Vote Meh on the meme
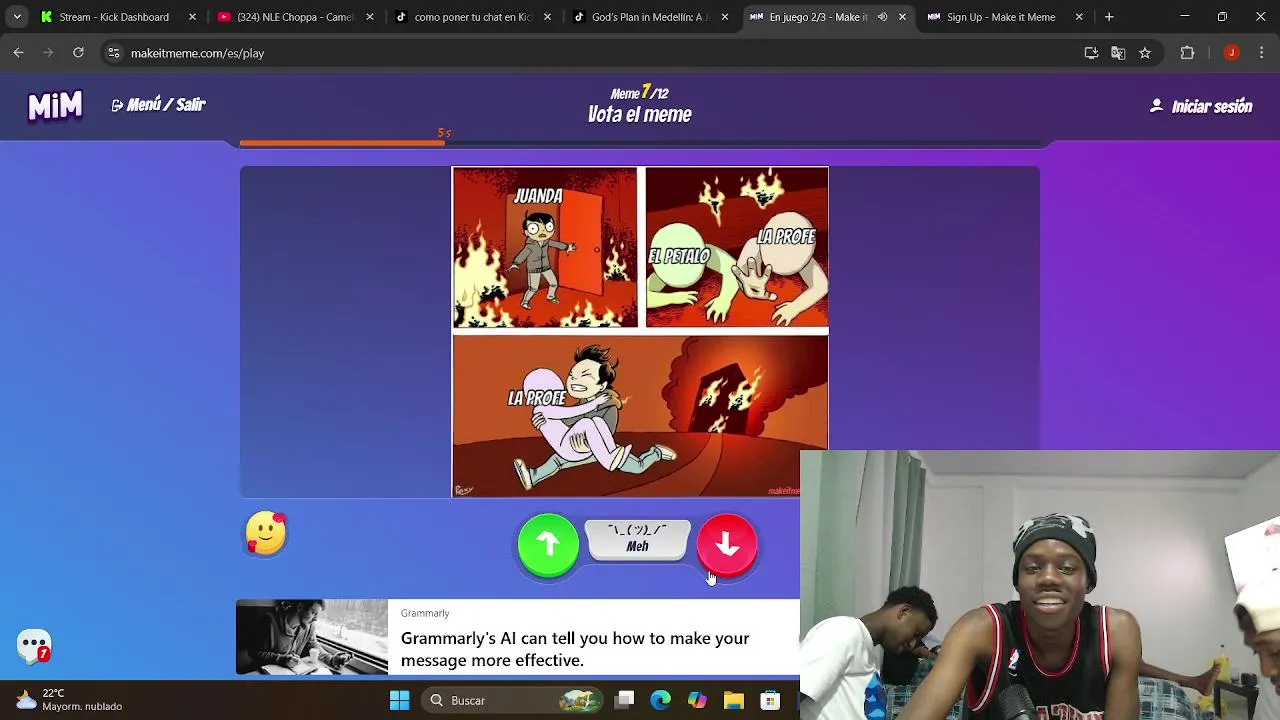The height and width of the screenshot is (720, 1280). pos(637,539)
